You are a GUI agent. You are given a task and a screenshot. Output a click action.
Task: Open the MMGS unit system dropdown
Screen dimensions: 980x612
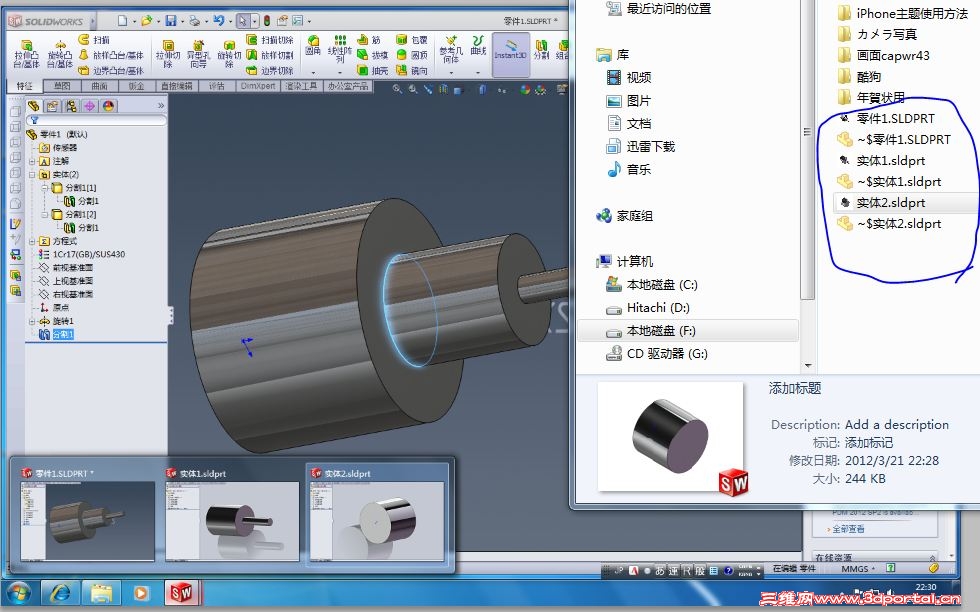click(858, 569)
